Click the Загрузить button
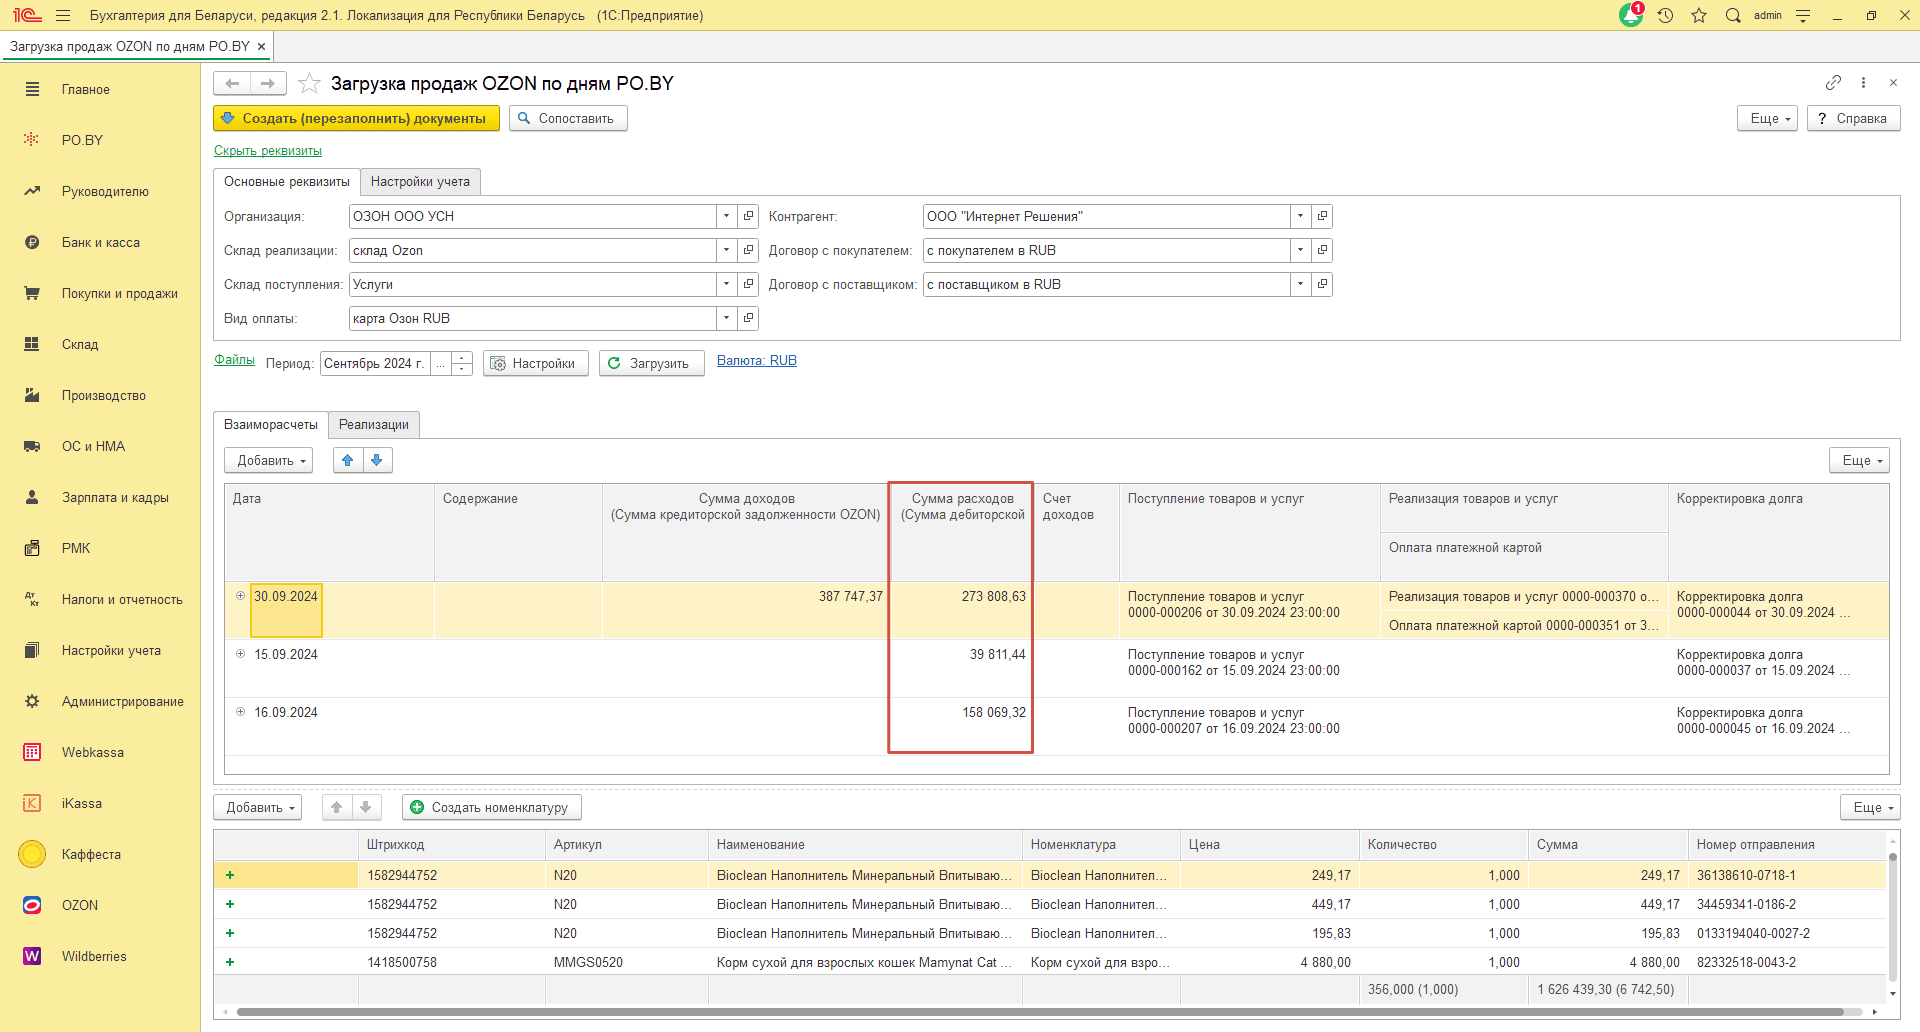This screenshot has width=1920, height=1032. pyautogui.click(x=651, y=363)
